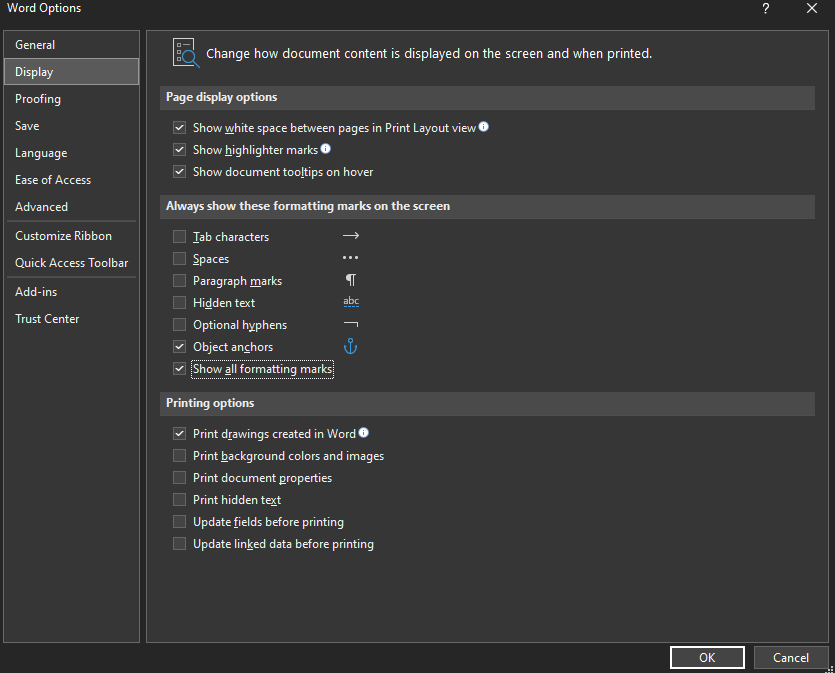Enable Print hidden text option
This screenshot has width=835, height=673.
point(179,499)
